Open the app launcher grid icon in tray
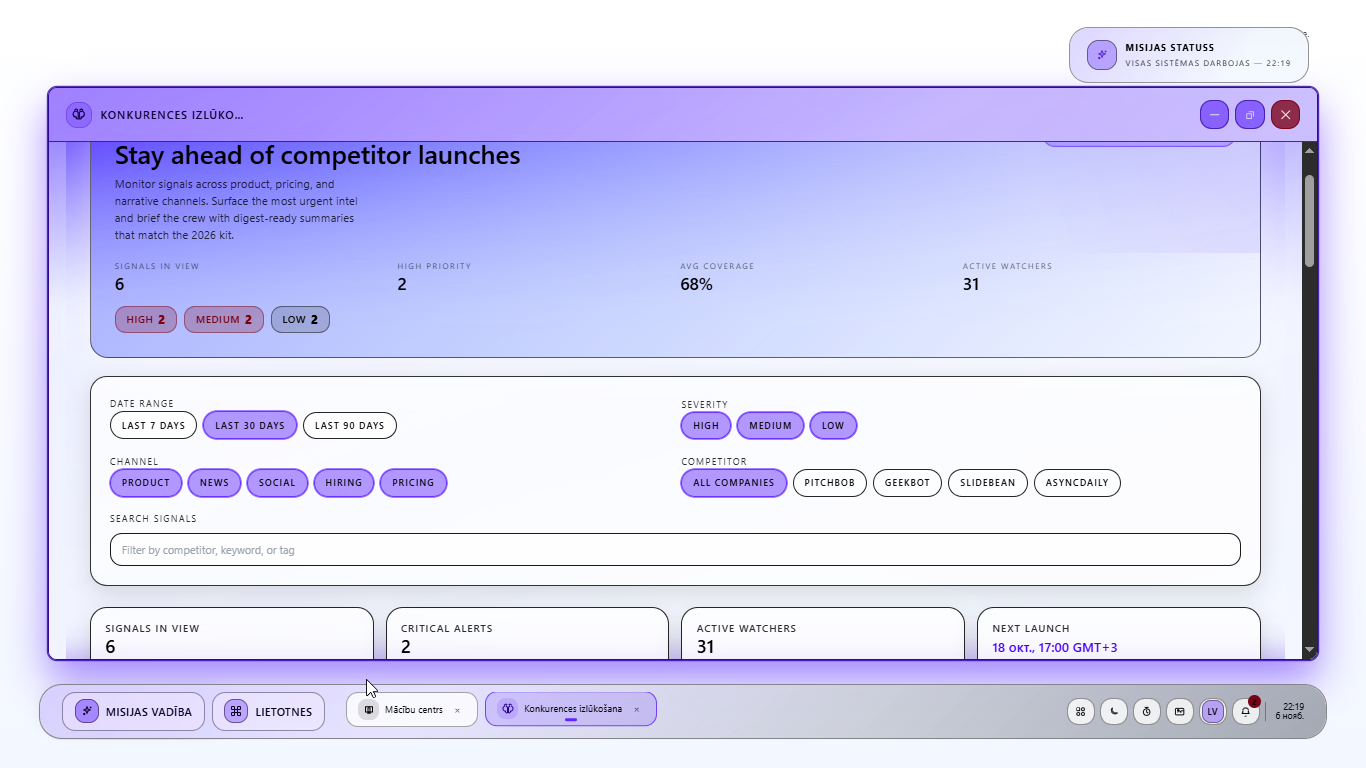 [x=1080, y=711]
